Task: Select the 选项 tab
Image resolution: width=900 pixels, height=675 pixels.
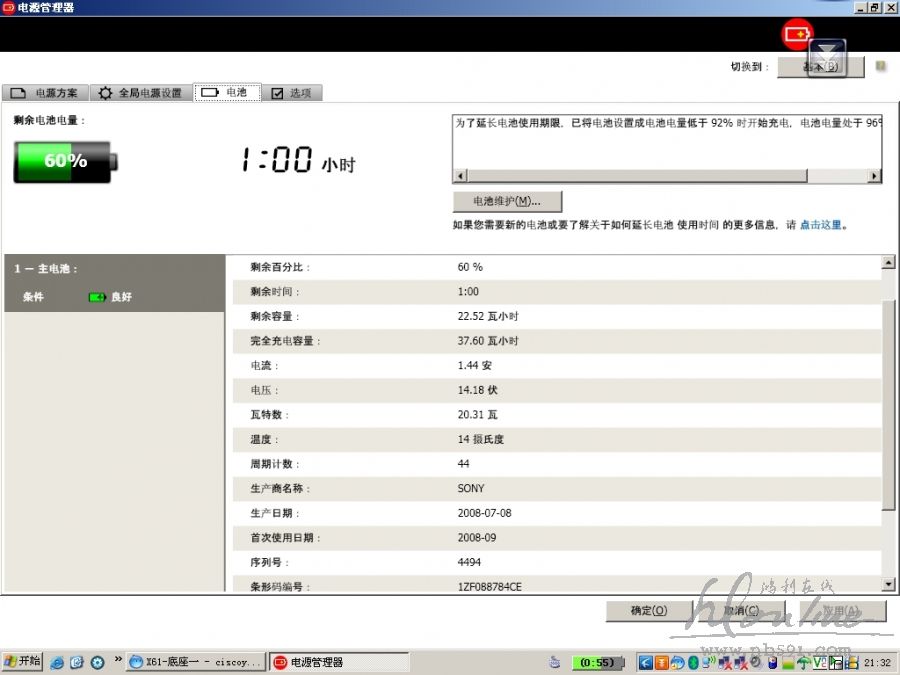Action: click(292, 93)
